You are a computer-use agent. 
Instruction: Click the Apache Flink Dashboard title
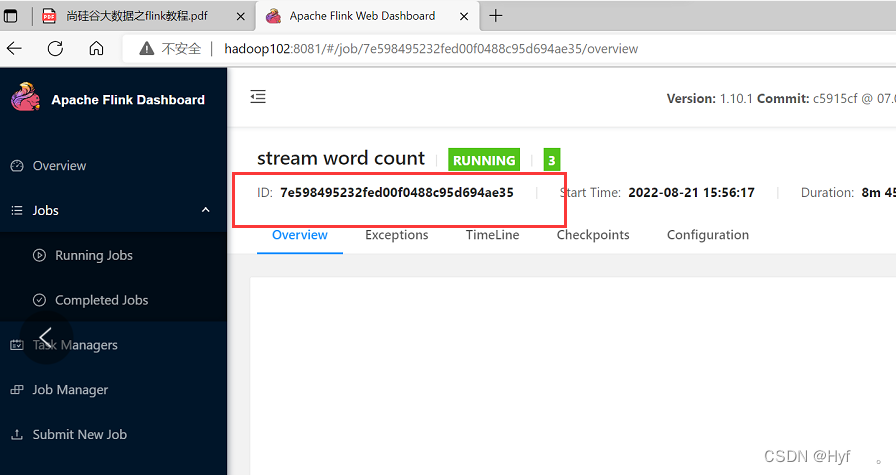128,99
